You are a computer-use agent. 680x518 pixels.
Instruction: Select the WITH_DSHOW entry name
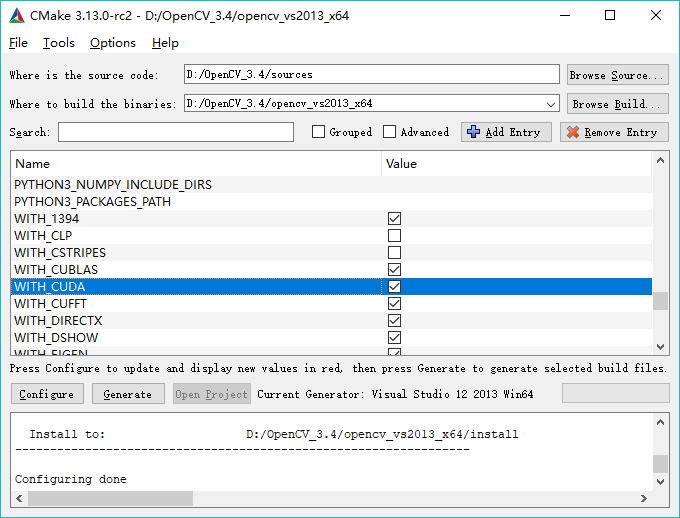click(x=56, y=337)
